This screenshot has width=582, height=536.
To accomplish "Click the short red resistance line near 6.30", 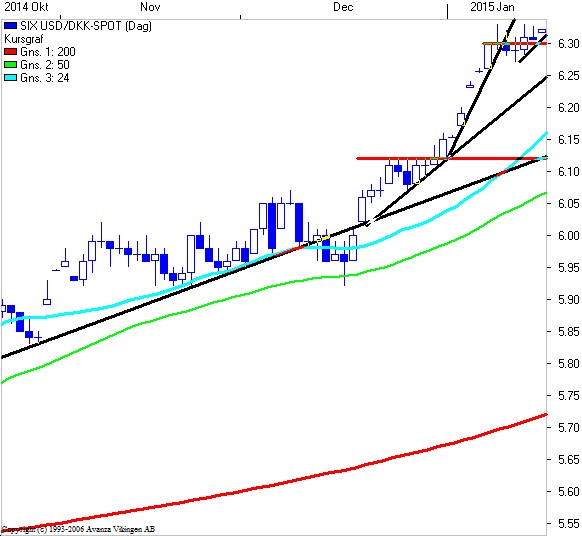I will point(514,43).
